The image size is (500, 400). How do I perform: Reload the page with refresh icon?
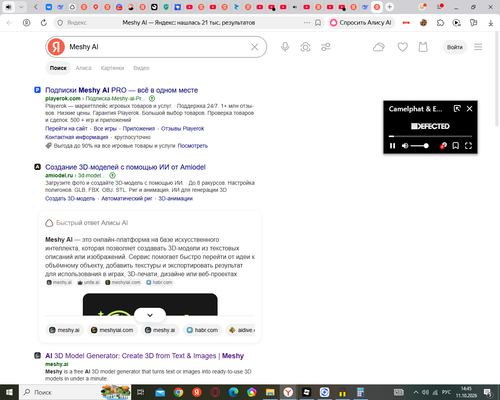point(44,23)
